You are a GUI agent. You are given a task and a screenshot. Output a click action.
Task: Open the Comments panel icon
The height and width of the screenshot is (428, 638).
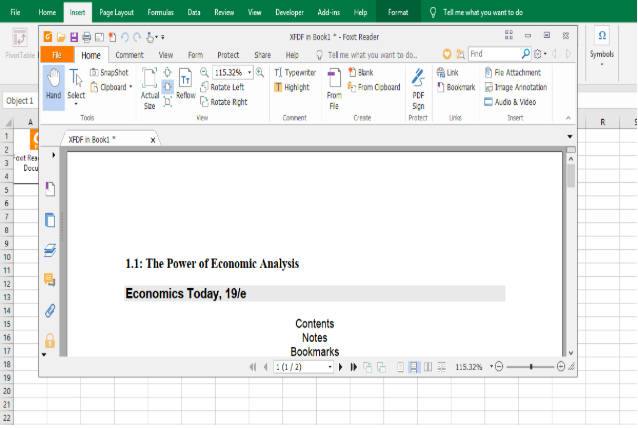[50, 280]
